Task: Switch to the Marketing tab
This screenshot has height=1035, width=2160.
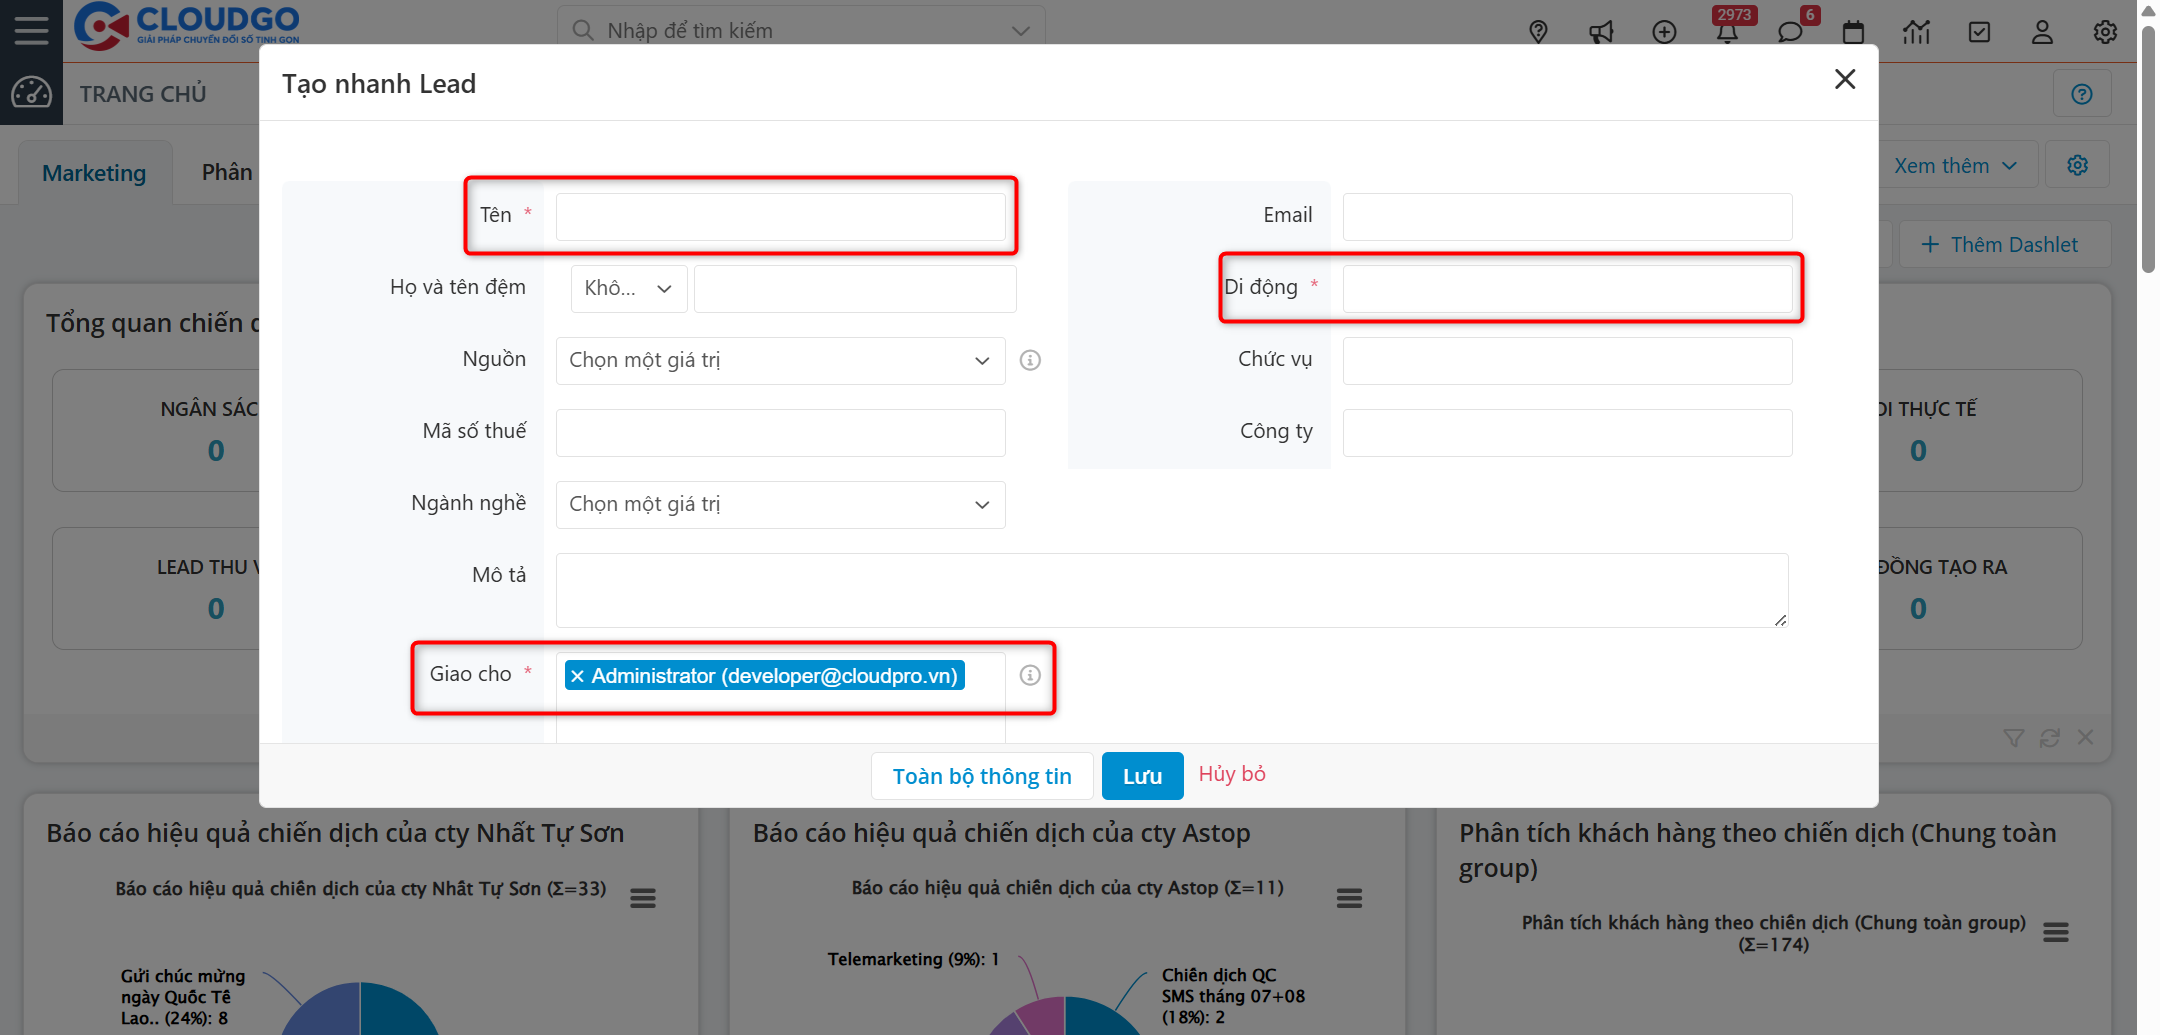Action: [94, 173]
